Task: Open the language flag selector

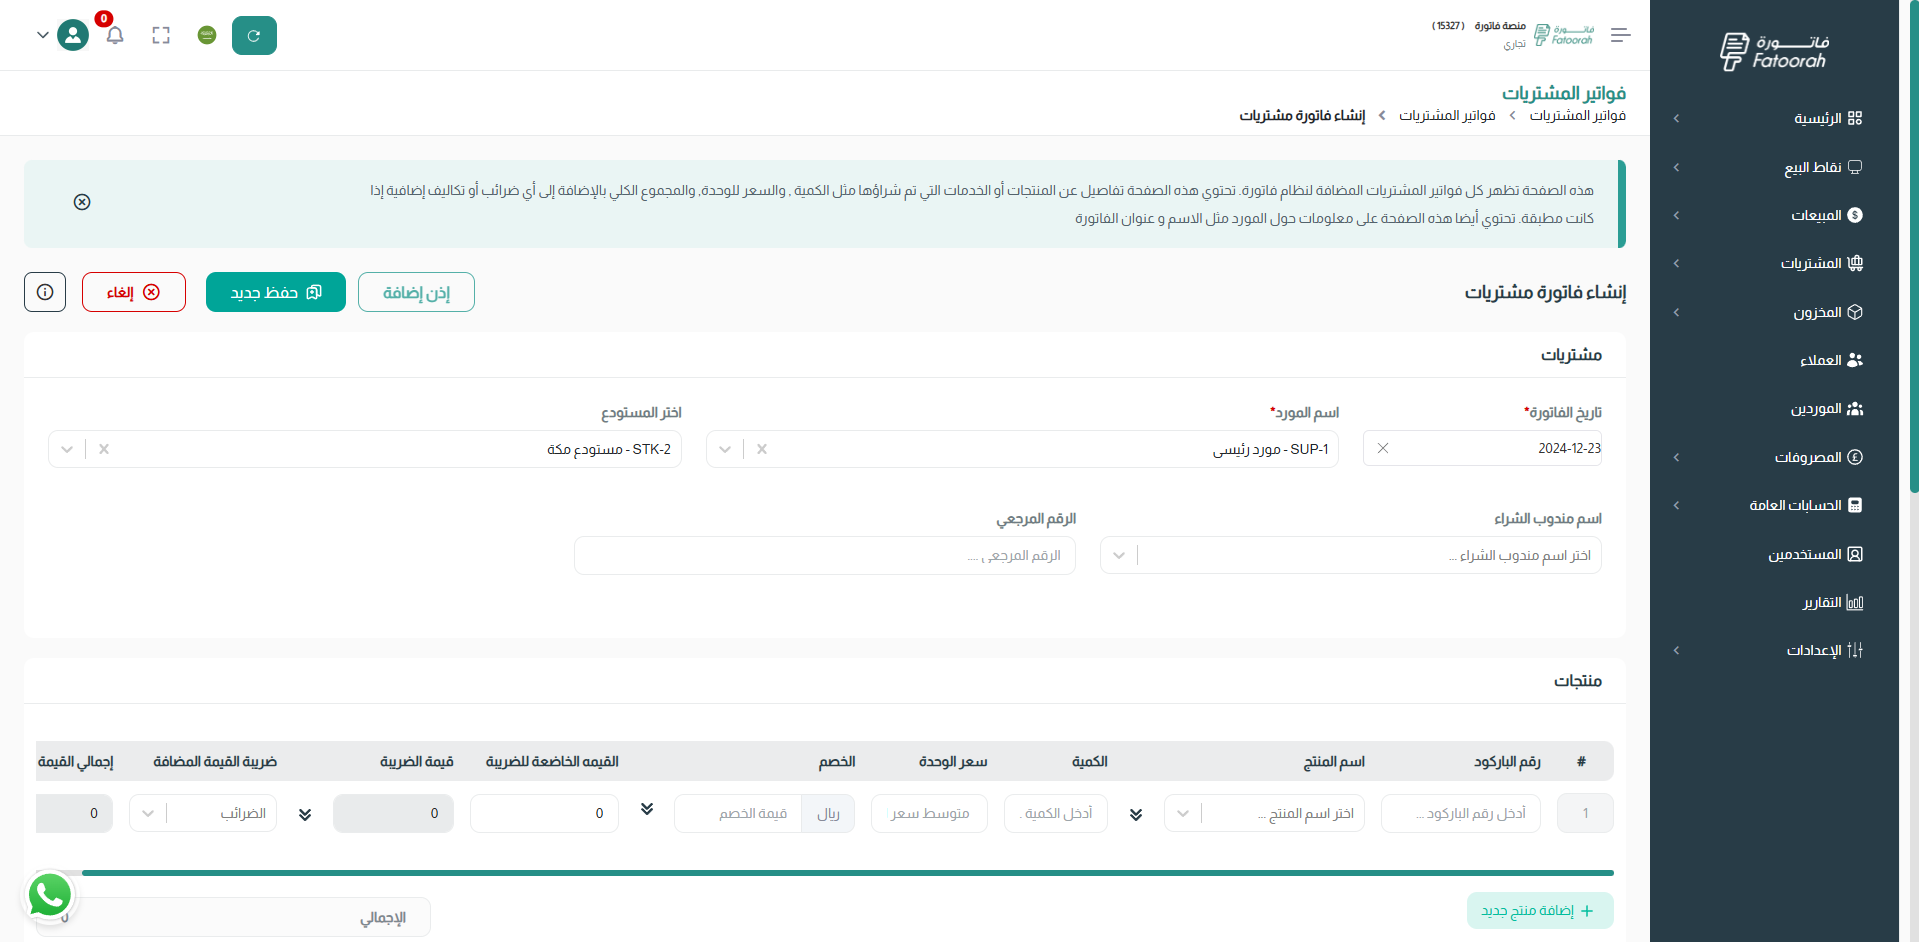Action: pos(207,36)
